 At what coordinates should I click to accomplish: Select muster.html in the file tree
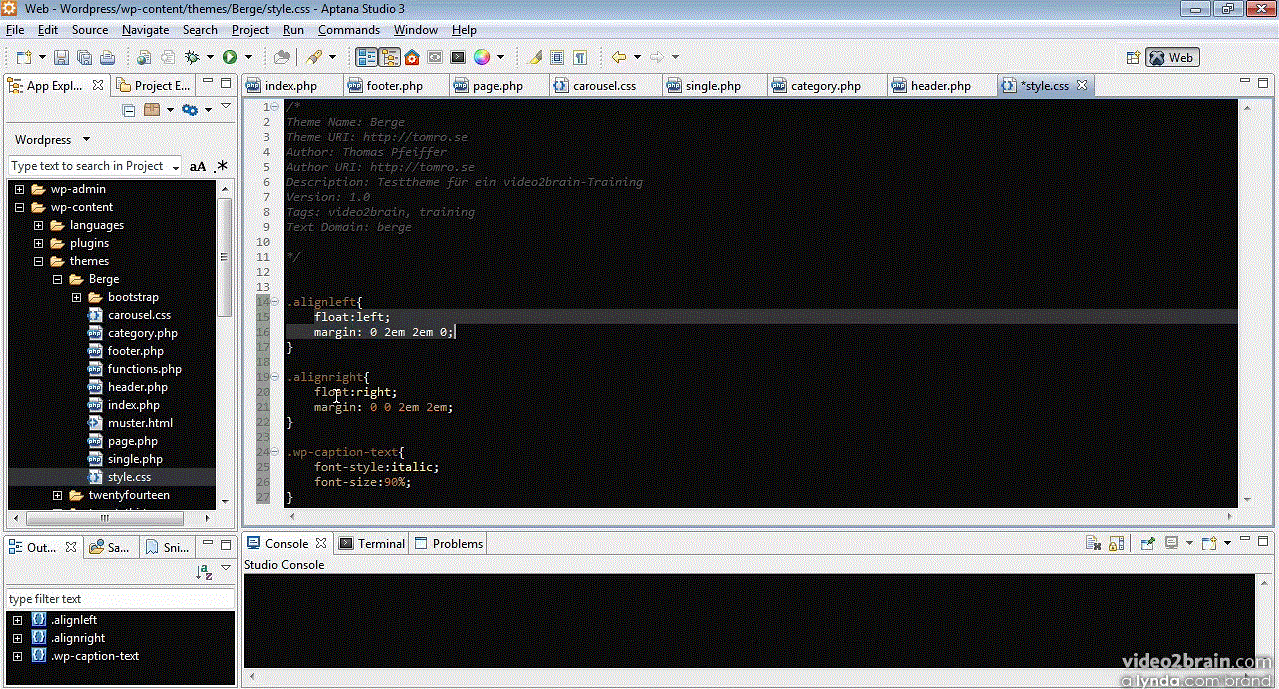140,423
